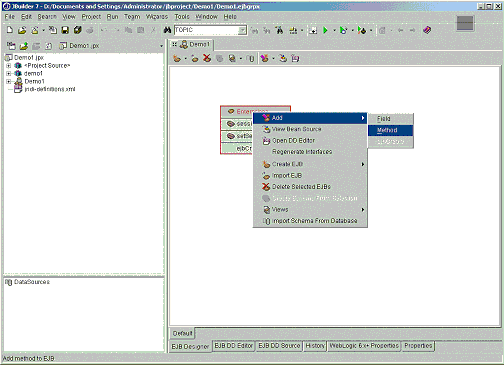Image resolution: width=504 pixels, height=365 pixels.
Task: Switch to WebLogic 6.x+ Properties tab
Action: pos(364,346)
